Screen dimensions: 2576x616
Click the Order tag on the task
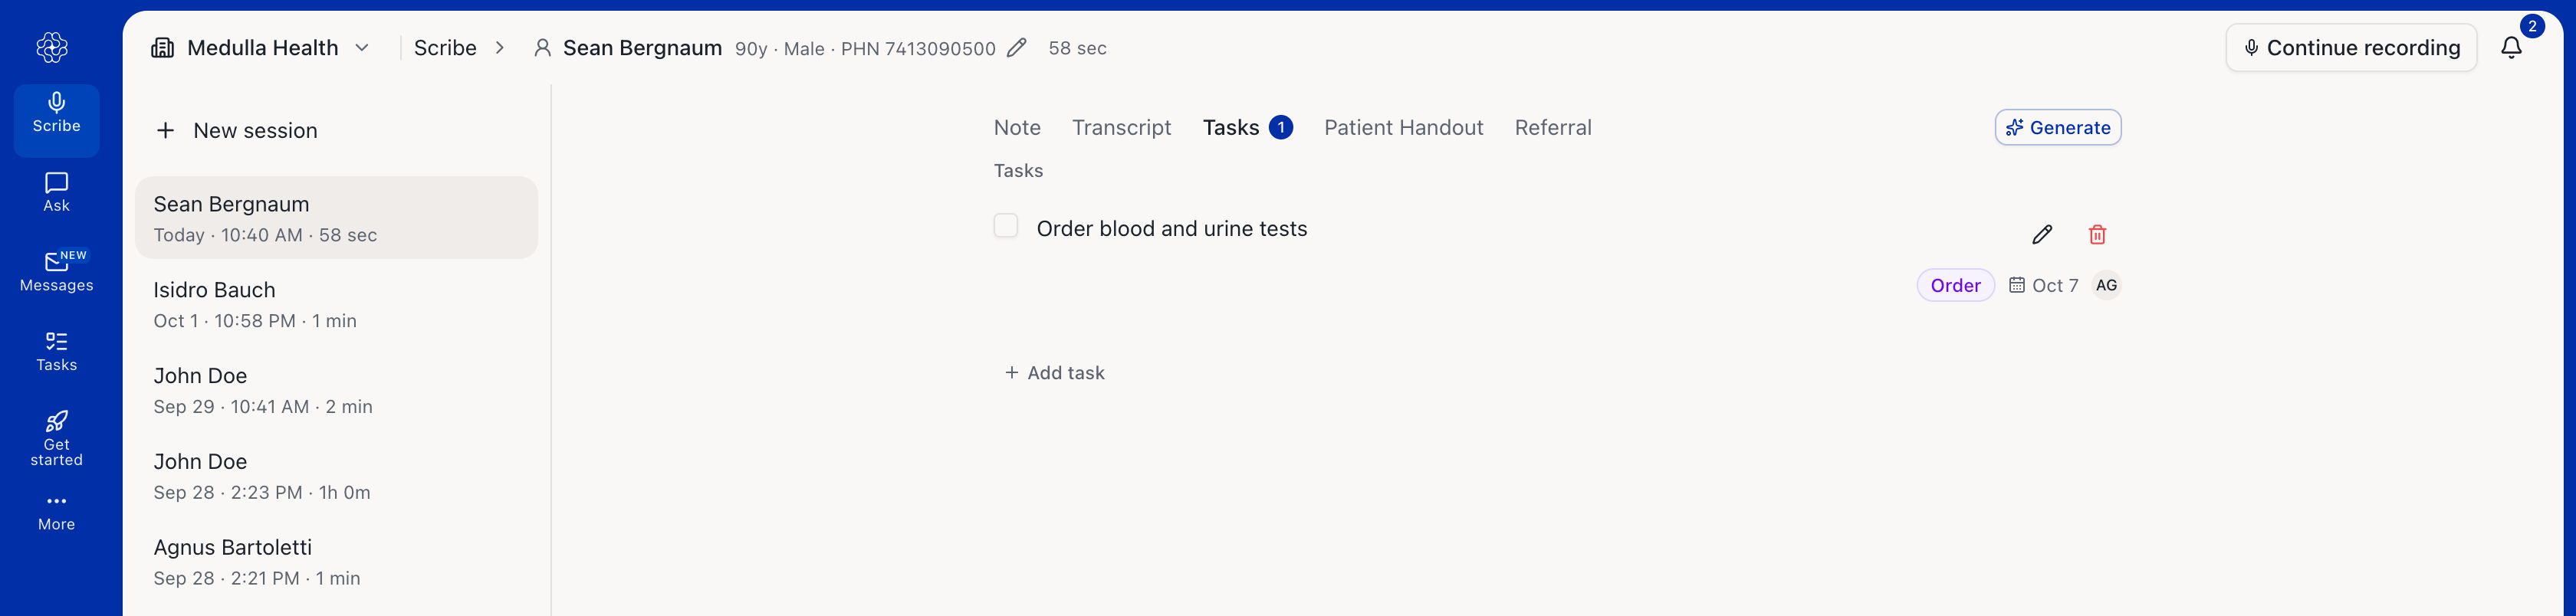(x=1955, y=286)
